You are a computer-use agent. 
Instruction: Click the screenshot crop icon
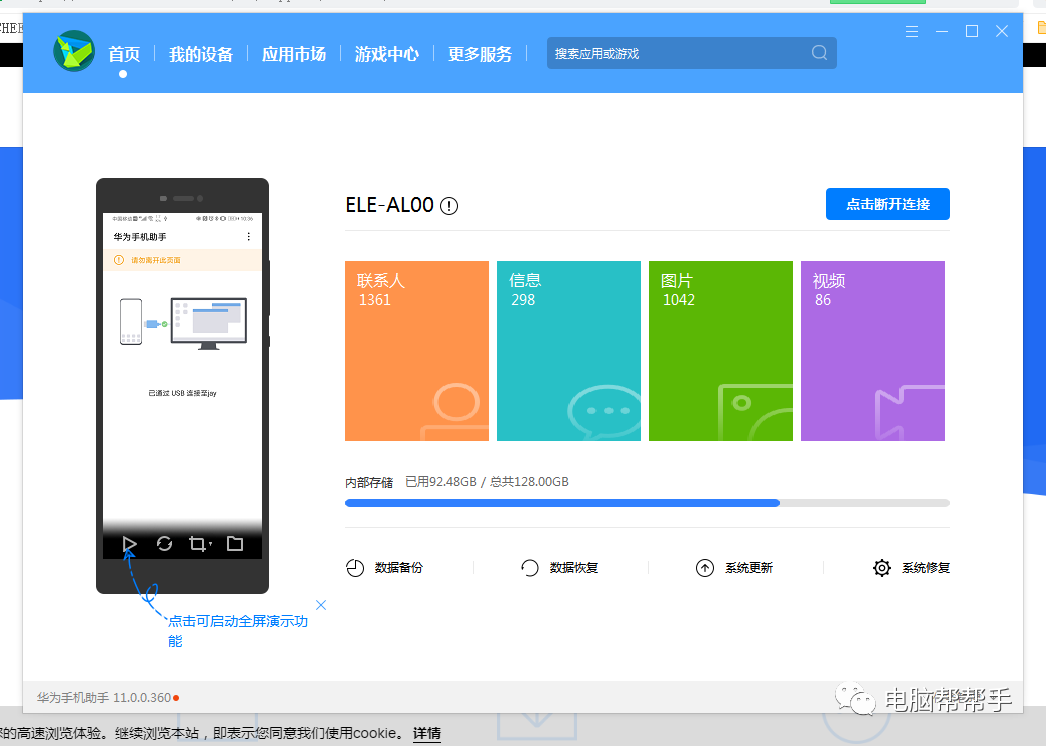197,544
